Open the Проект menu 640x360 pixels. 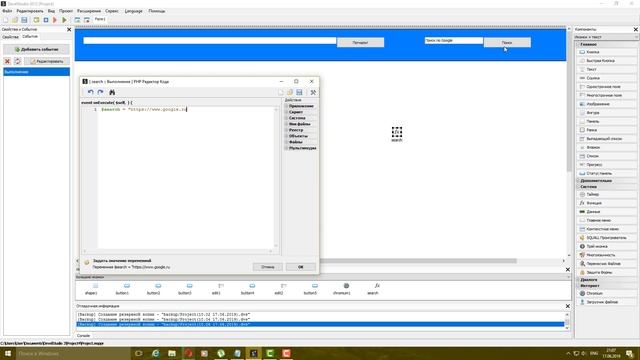(66, 11)
